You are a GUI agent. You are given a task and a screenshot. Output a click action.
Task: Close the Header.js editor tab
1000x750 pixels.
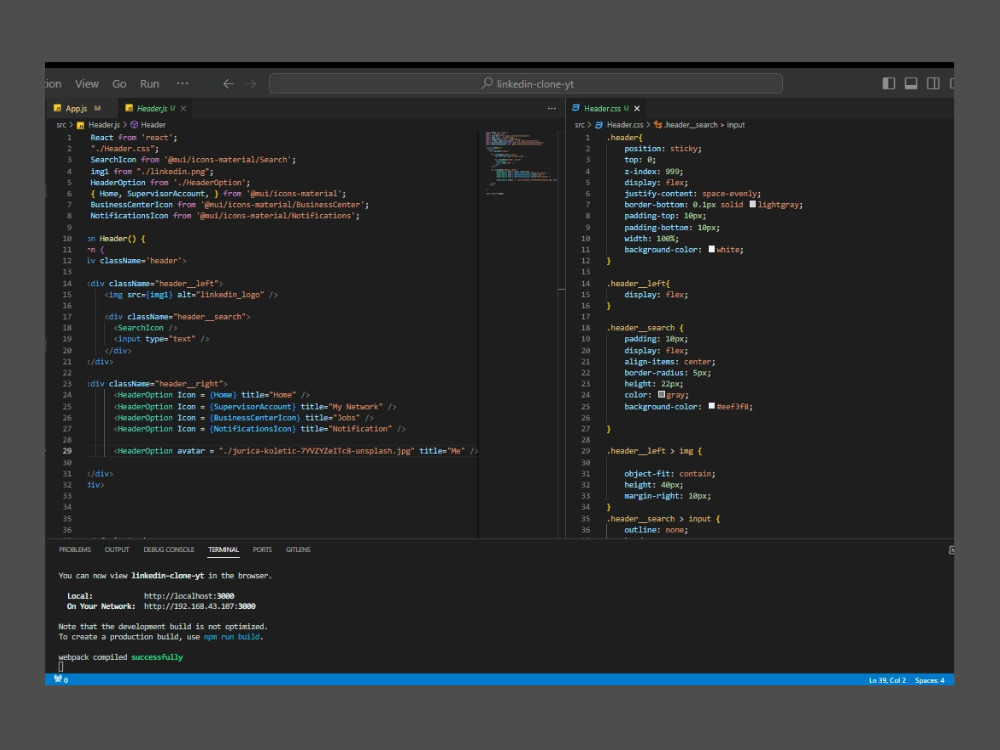(x=184, y=108)
